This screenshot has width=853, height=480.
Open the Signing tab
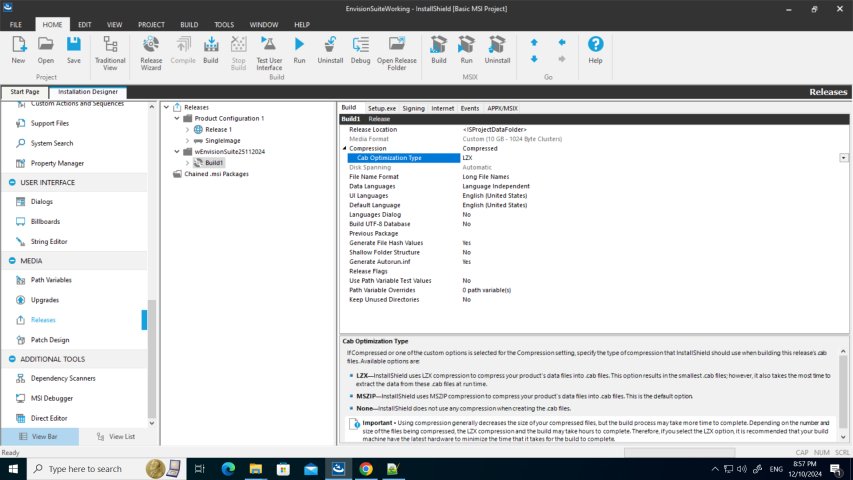413,108
